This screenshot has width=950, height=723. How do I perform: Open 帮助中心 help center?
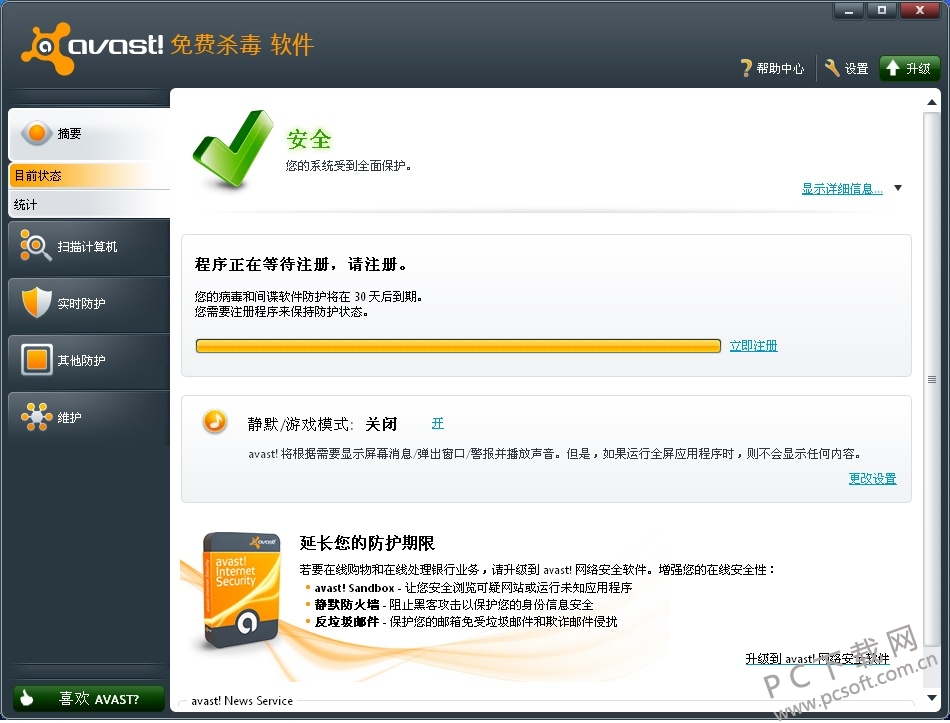772,68
